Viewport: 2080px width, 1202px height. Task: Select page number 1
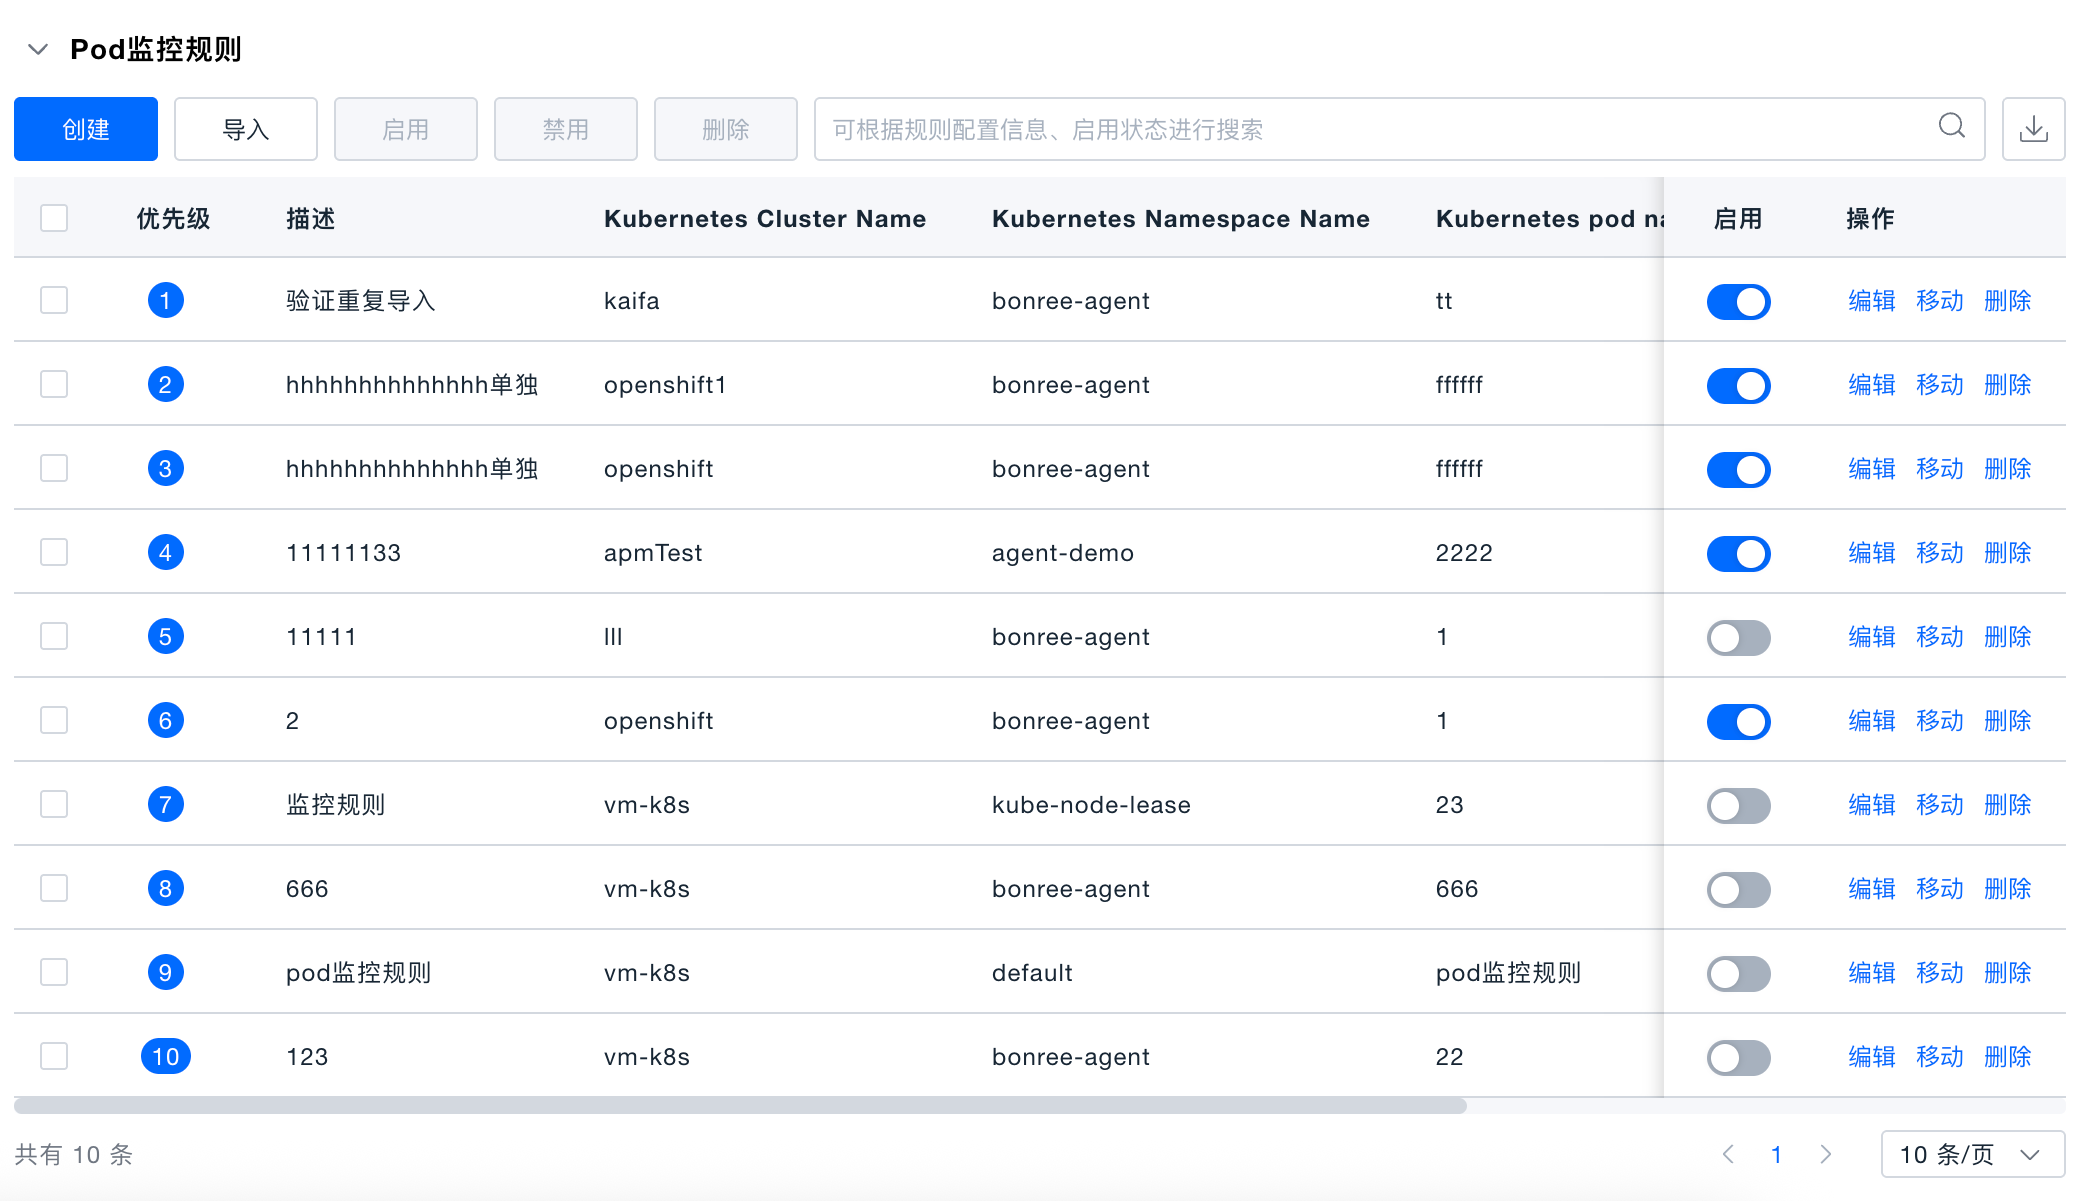point(1777,1154)
